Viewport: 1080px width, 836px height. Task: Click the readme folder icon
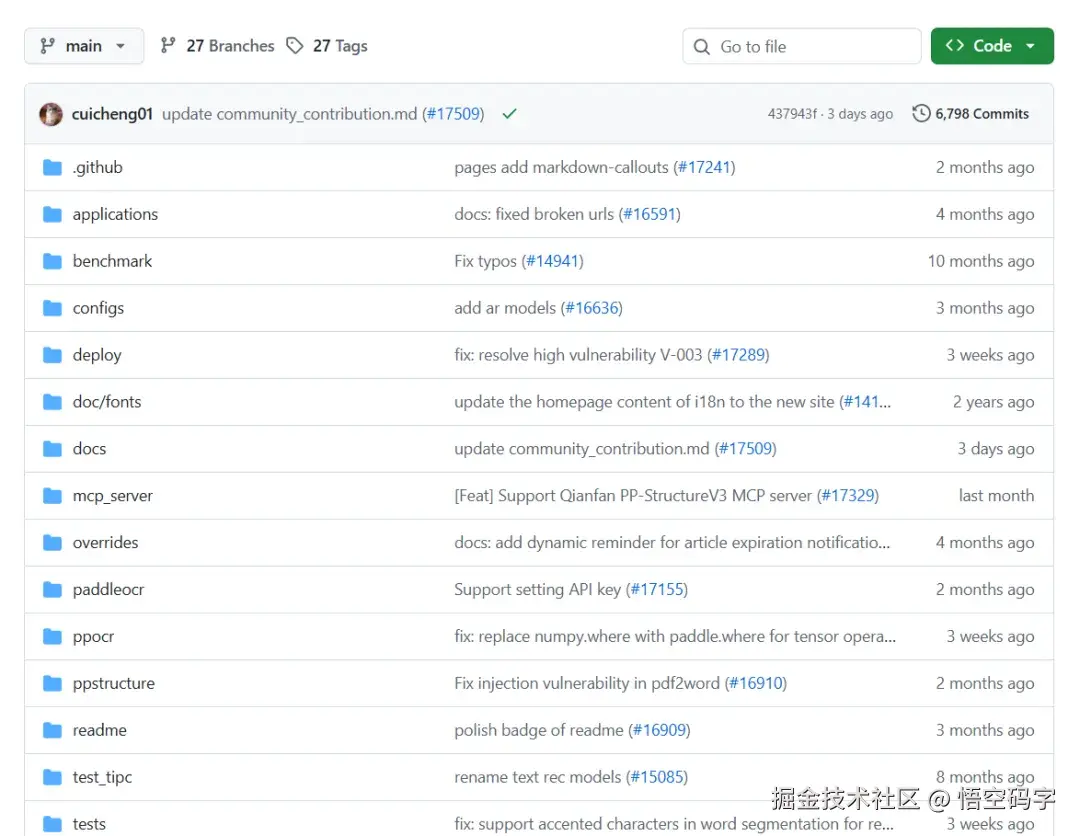[52, 730]
